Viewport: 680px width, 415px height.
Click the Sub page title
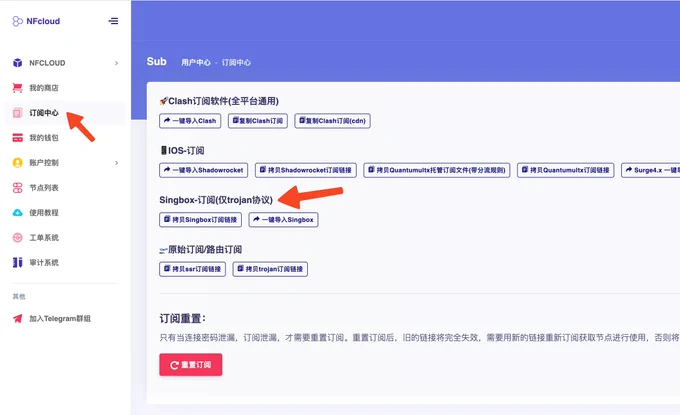click(157, 62)
